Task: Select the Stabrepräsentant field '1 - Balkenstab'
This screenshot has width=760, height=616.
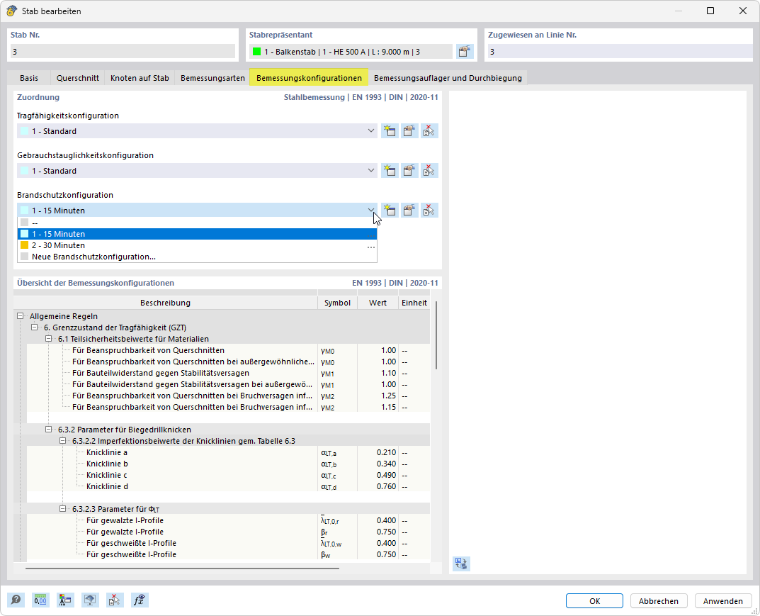Action: point(351,51)
